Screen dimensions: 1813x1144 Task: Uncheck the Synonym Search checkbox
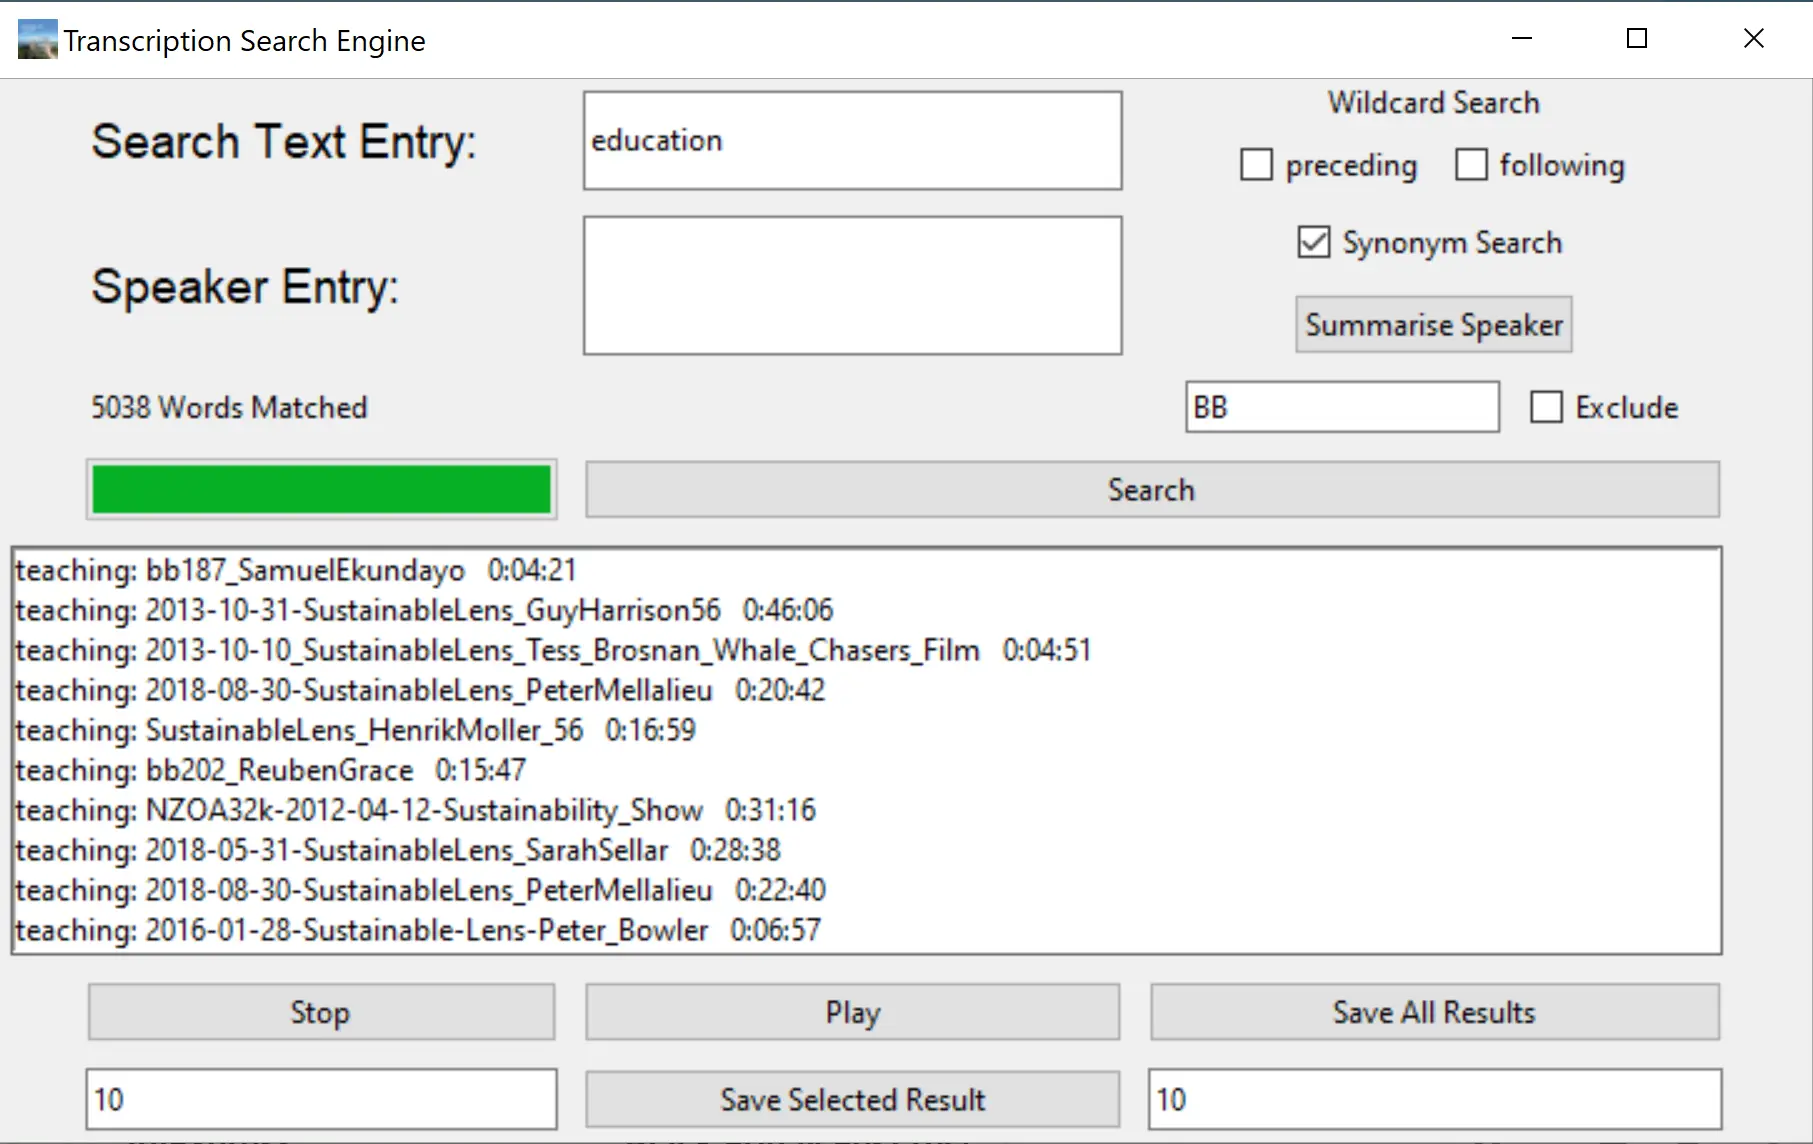[1313, 243]
